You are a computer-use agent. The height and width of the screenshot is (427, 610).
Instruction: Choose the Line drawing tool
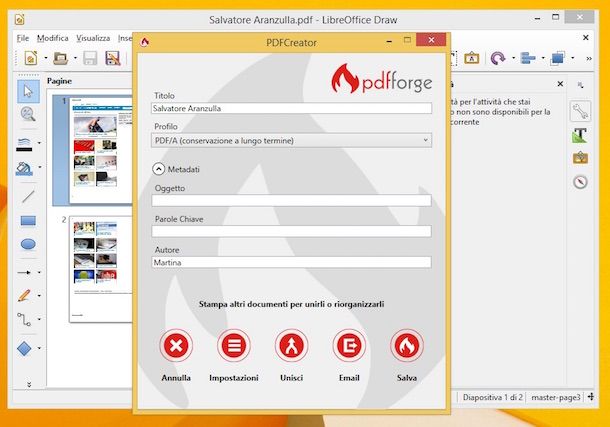coord(28,196)
